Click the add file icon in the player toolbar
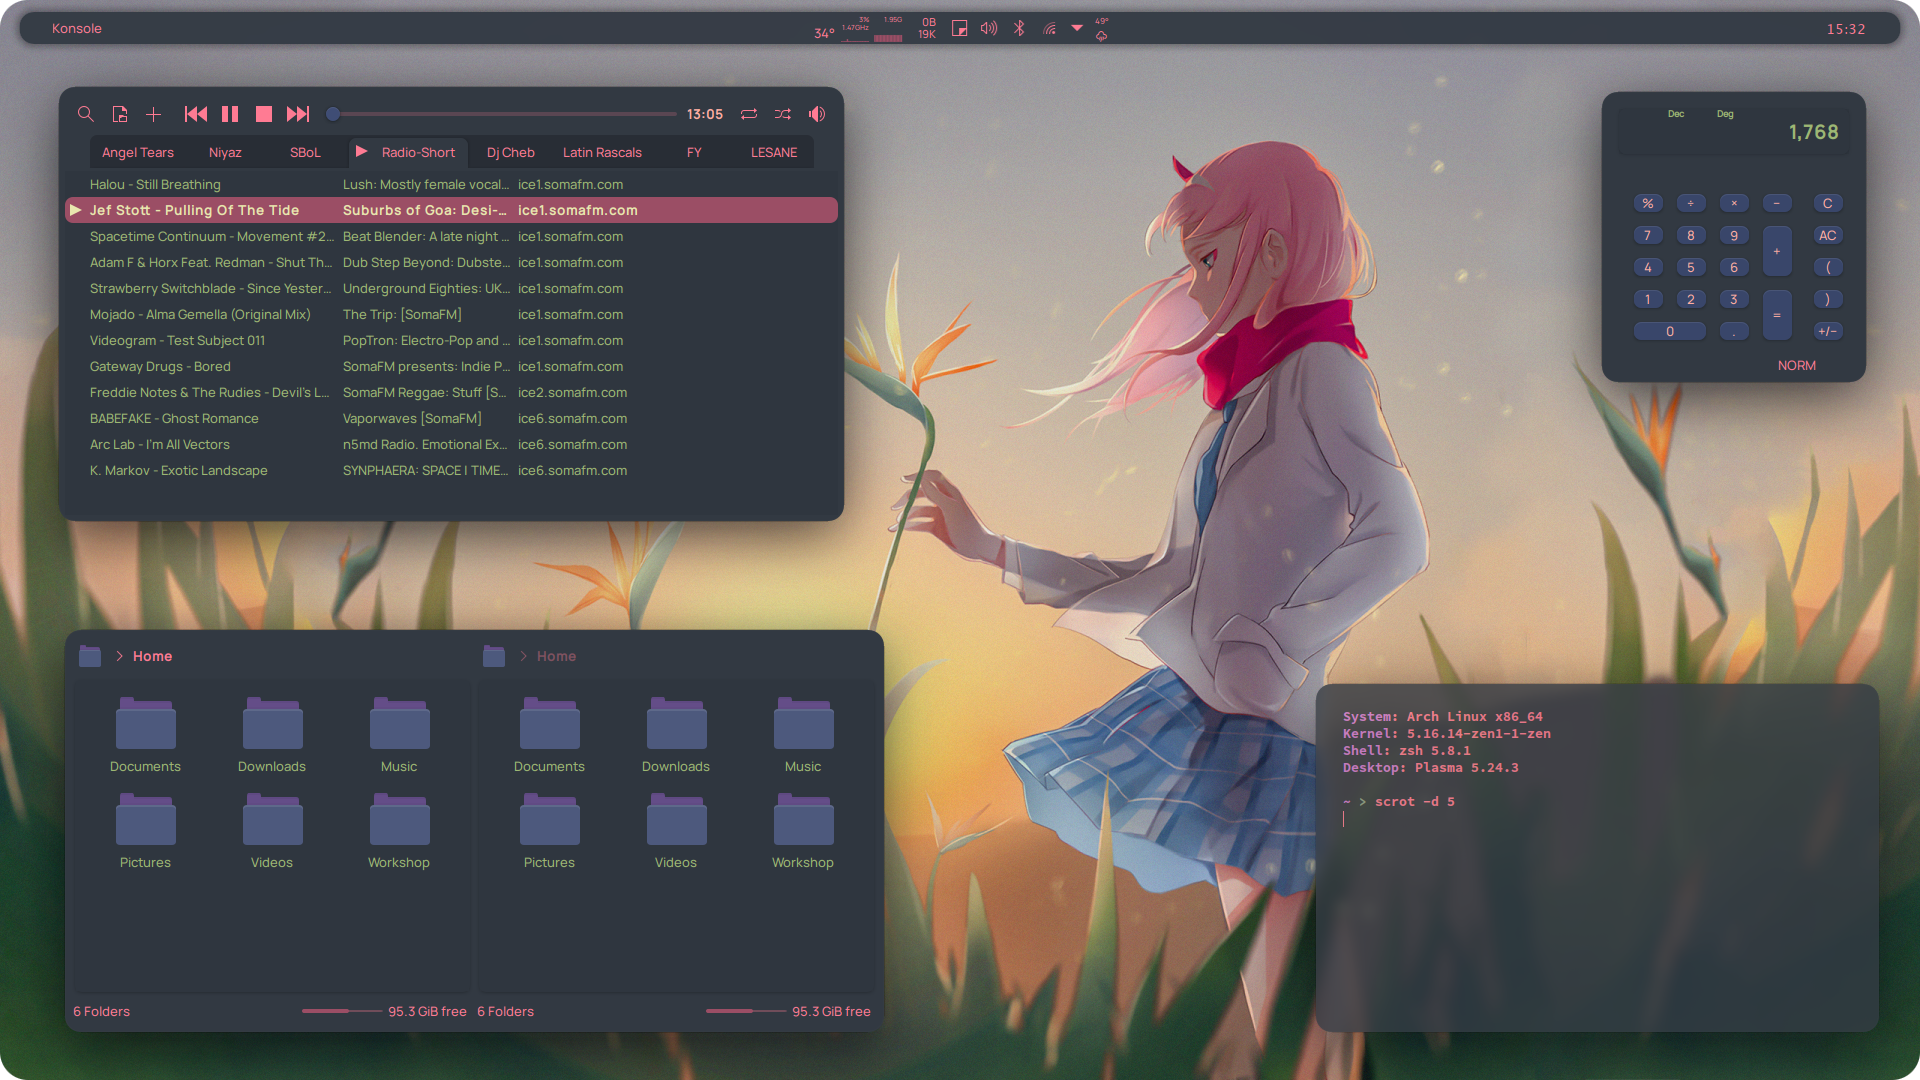Image resolution: width=1920 pixels, height=1080 pixels. (x=120, y=114)
